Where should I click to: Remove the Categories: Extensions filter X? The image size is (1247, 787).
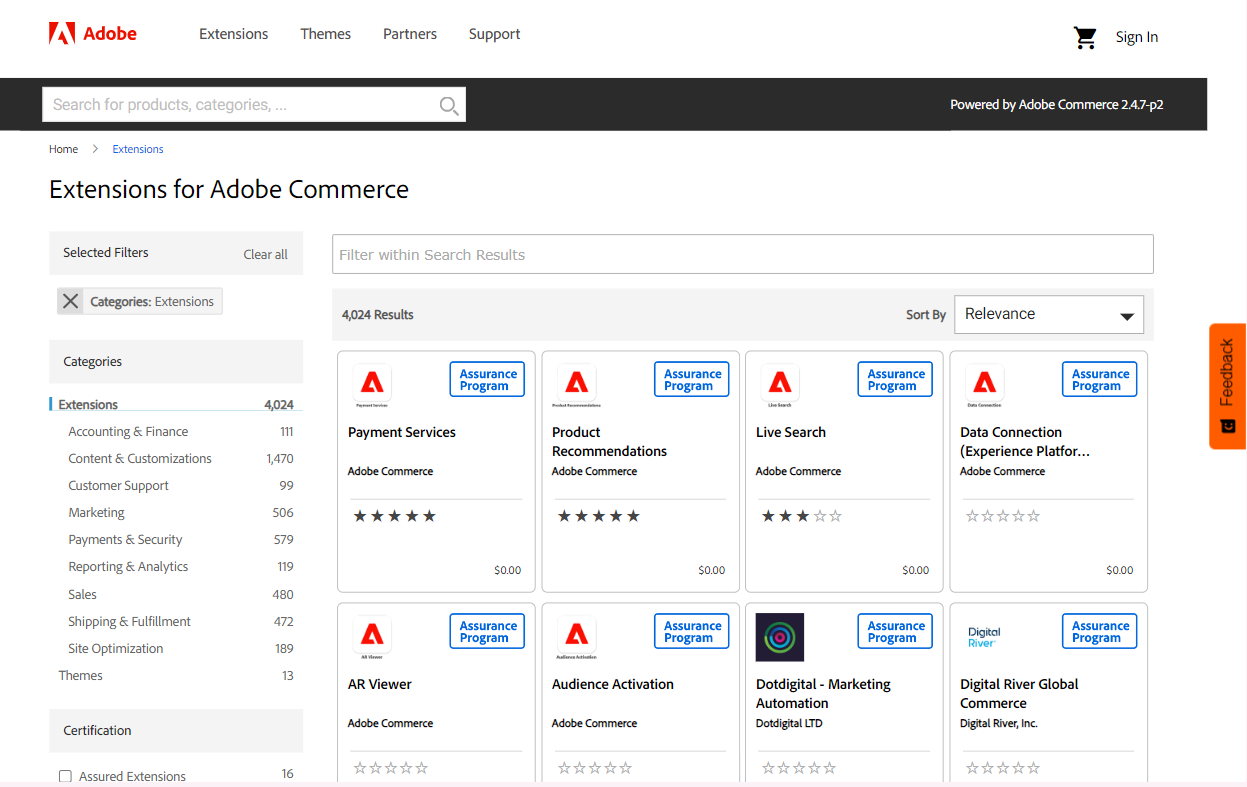(x=70, y=301)
